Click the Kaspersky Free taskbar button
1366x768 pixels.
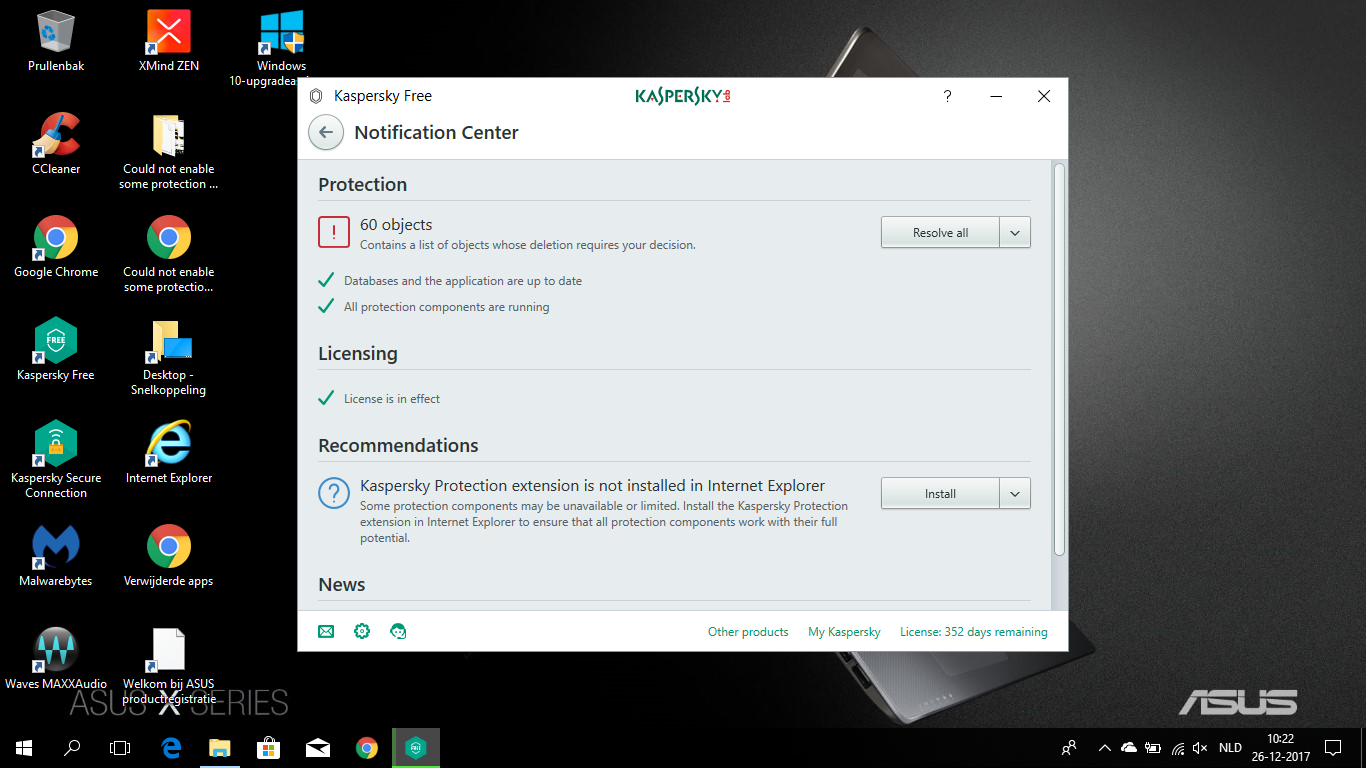tap(416, 747)
